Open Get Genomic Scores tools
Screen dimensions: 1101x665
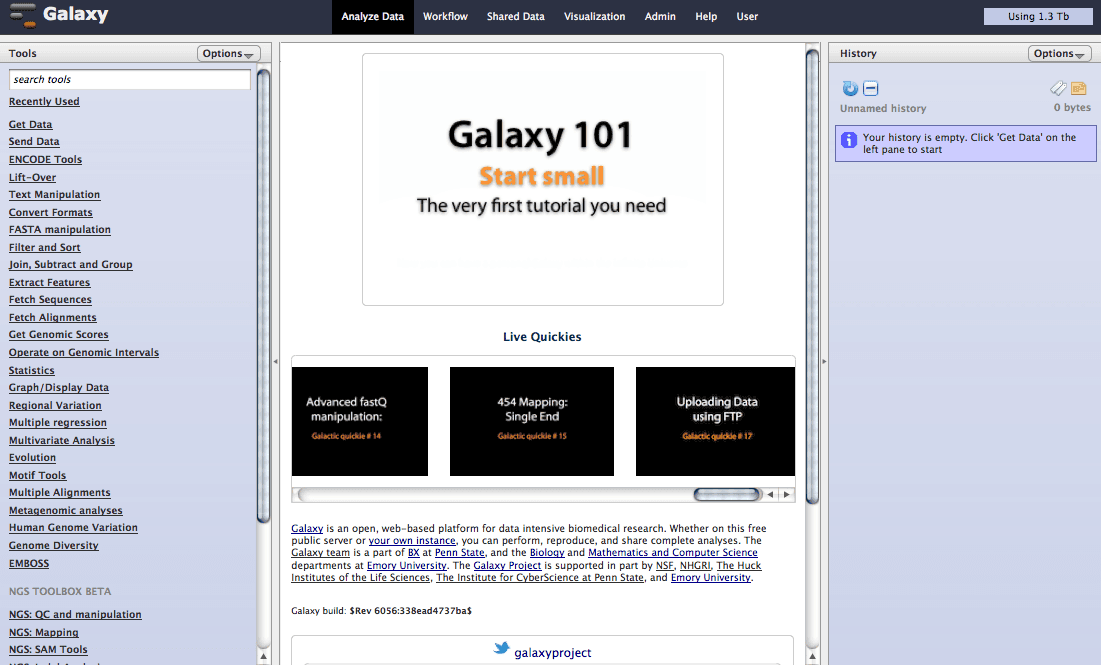(x=59, y=335)
